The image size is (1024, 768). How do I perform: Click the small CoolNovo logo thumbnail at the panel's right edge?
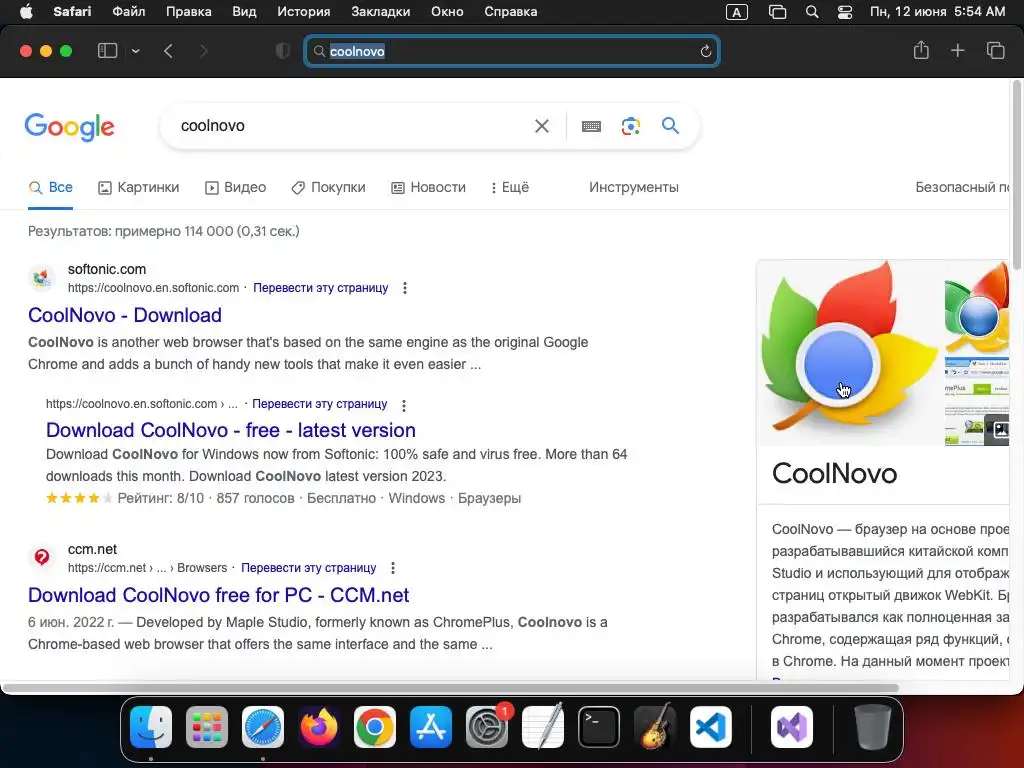[x=977, y=306]
